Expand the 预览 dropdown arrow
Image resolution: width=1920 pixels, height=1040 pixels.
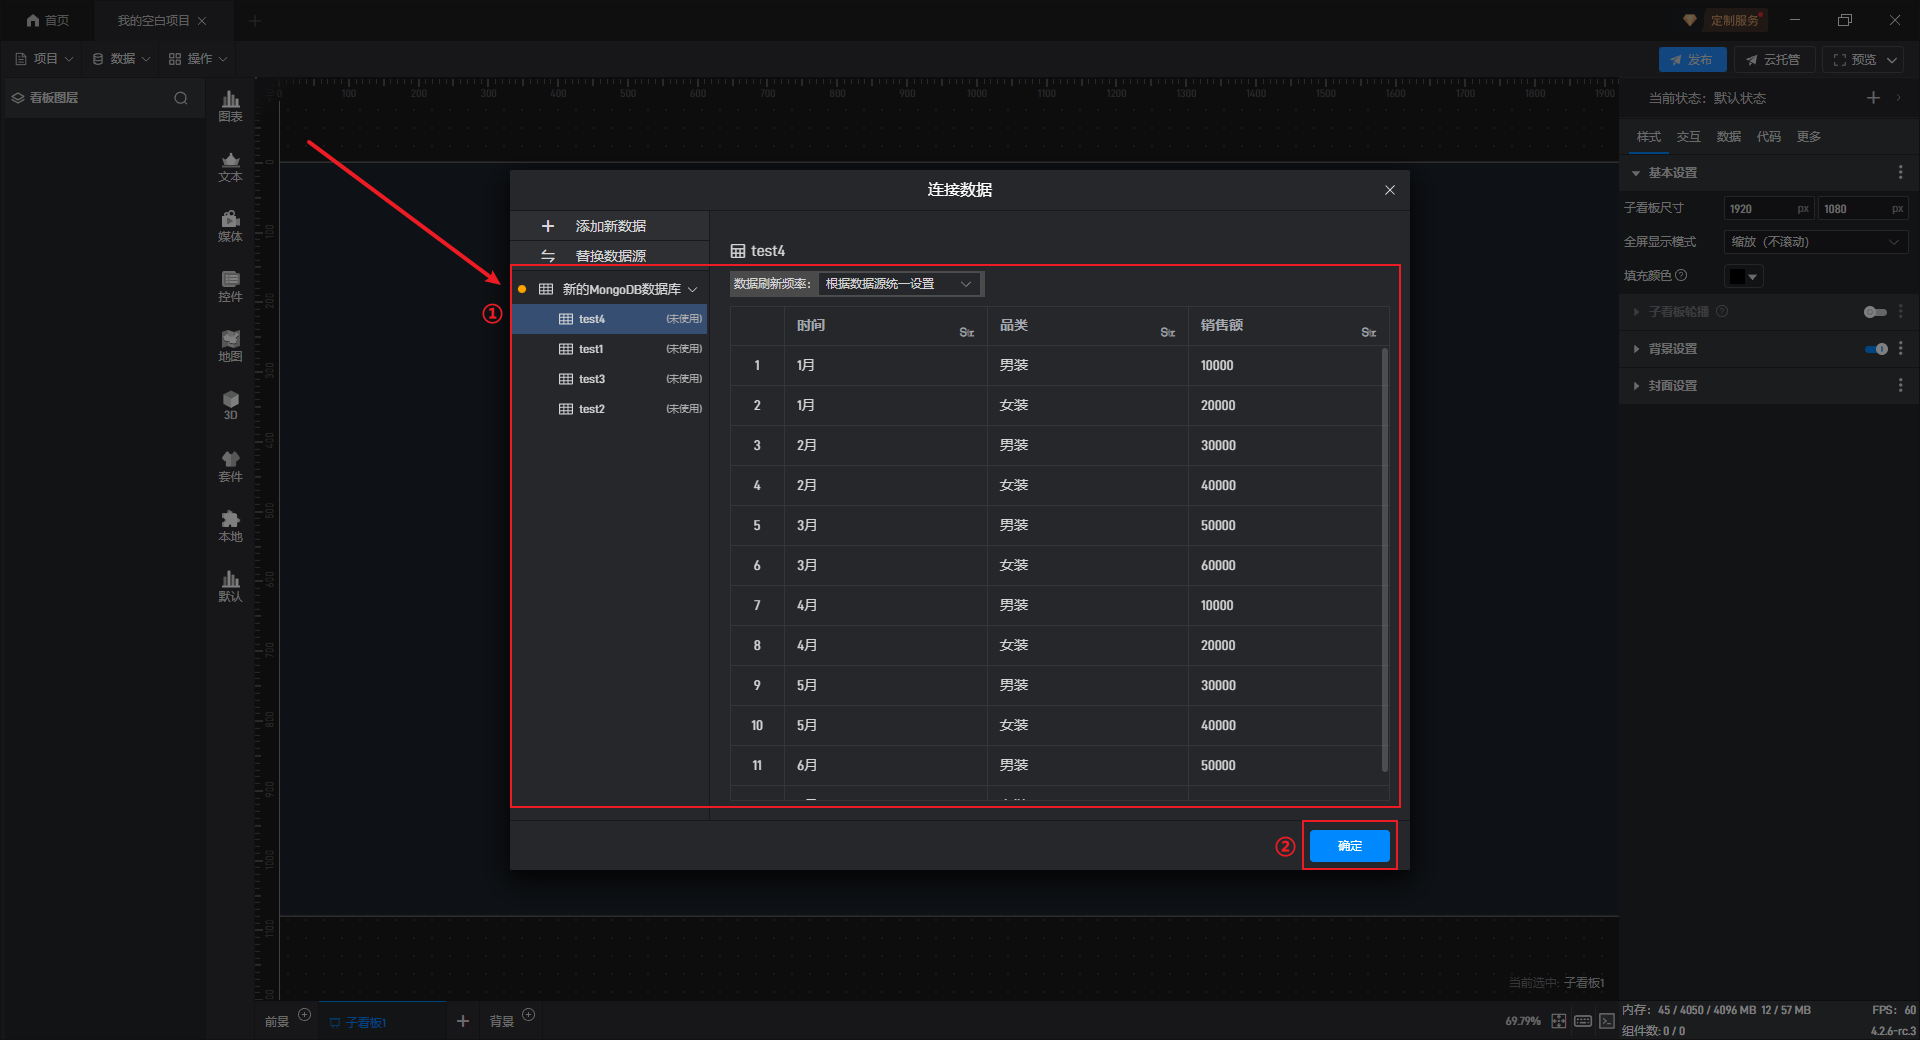[1892, 60]
